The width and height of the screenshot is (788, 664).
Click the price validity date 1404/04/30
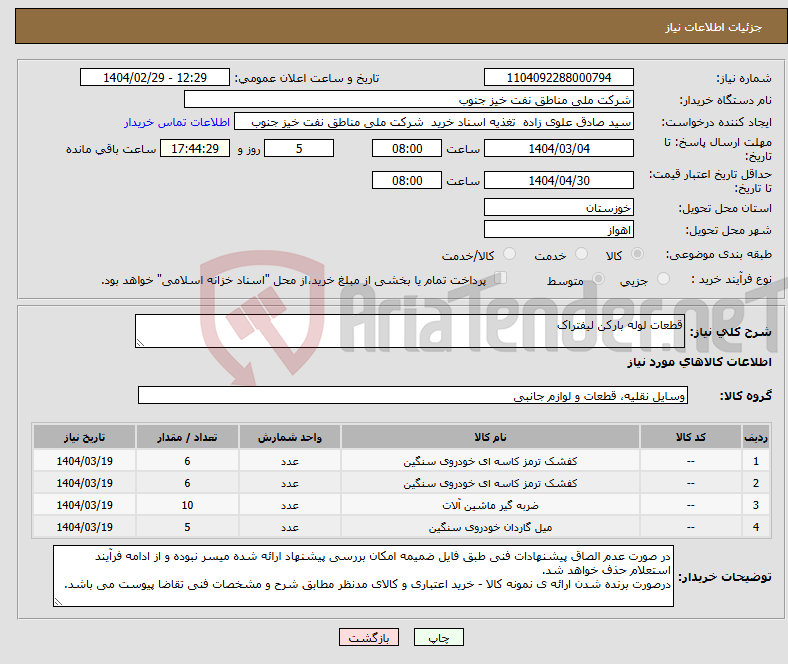point(559,180)
